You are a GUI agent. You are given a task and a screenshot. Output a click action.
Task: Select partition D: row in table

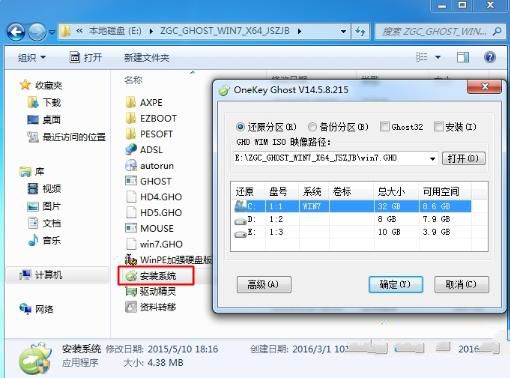pos(352,219)
